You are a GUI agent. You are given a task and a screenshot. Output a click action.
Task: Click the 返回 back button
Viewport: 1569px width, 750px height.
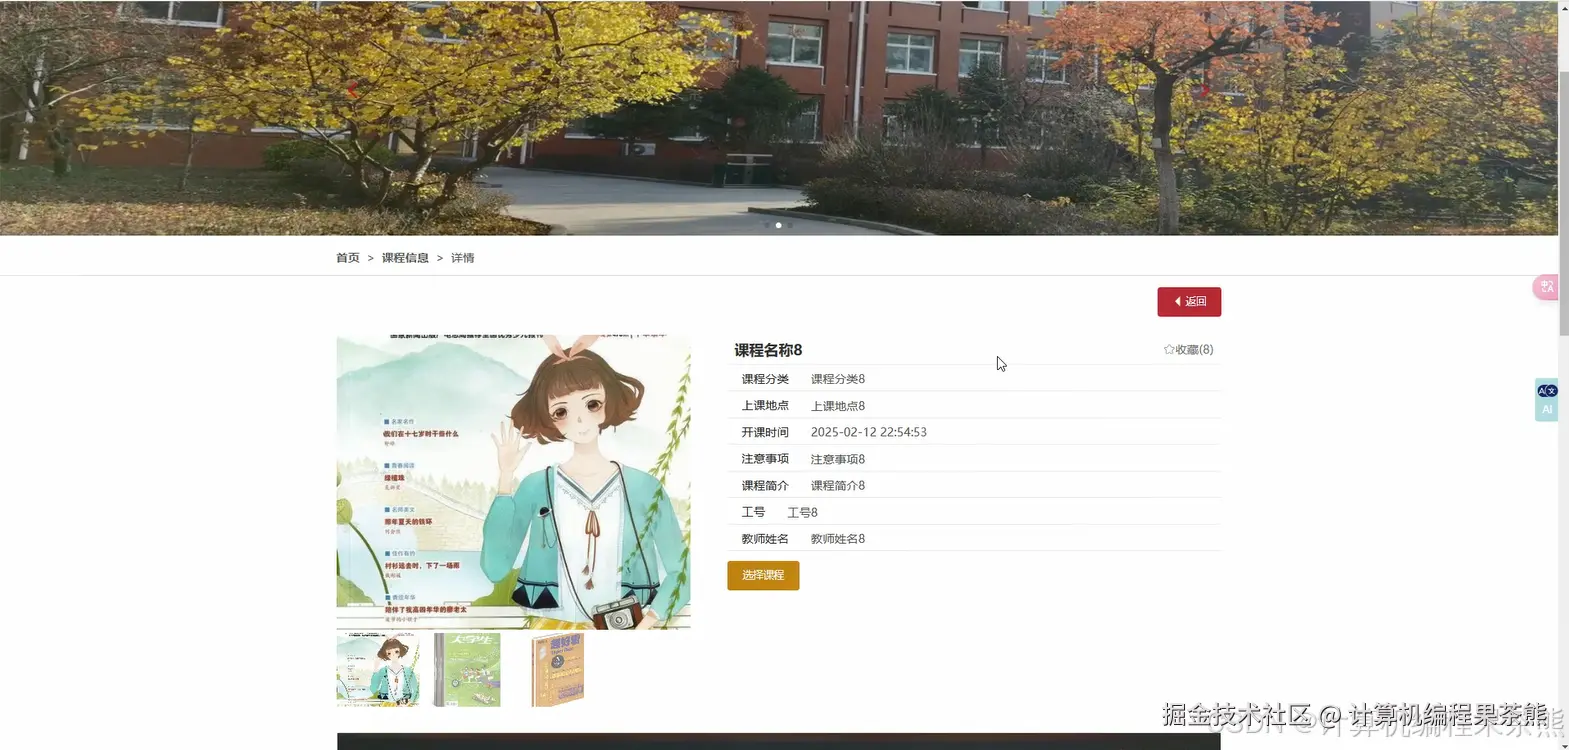1189,302
